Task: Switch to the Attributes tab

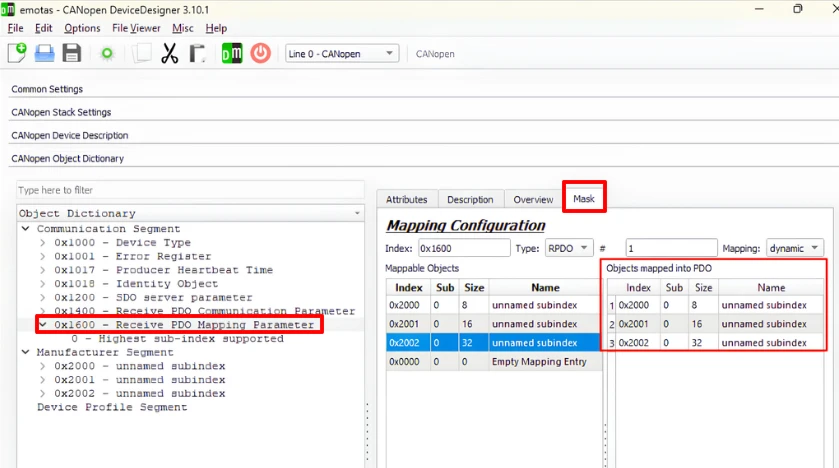Action: click(407, 200)
